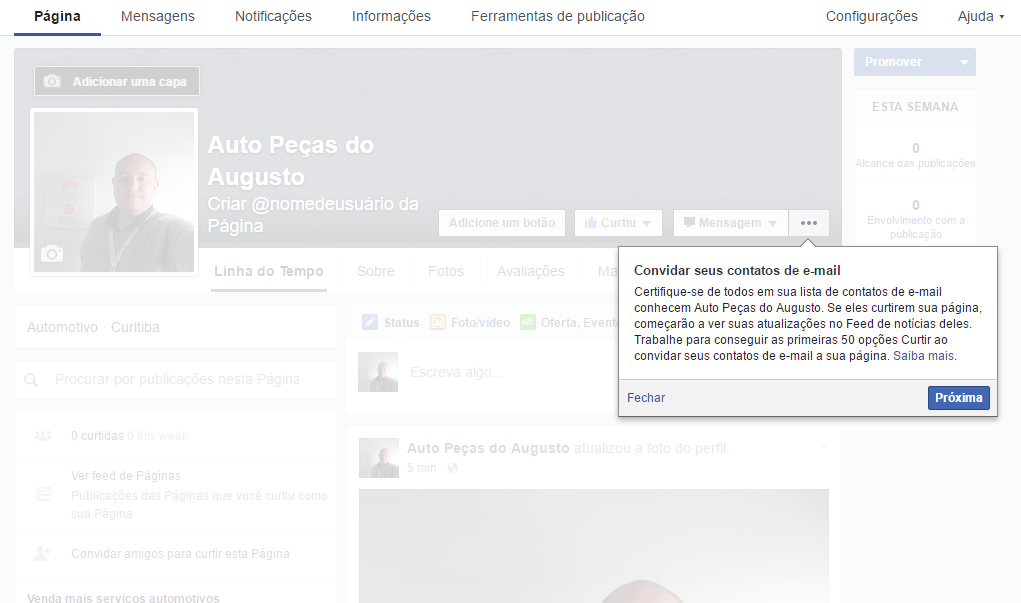The image size is (1021, 603).
Task: Click the 5 min post timestamp
Action: point(422,468)
